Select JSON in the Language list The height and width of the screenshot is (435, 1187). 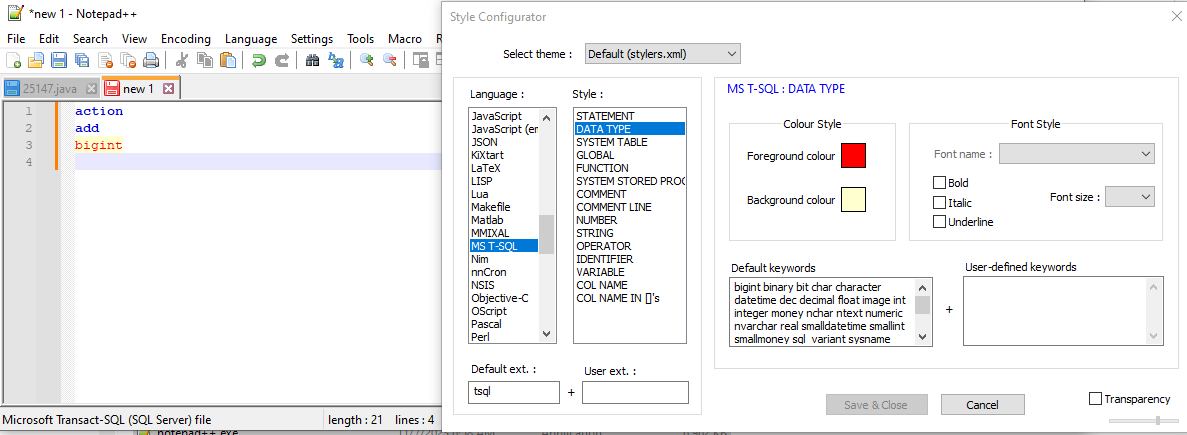click(x=503, y=141)
